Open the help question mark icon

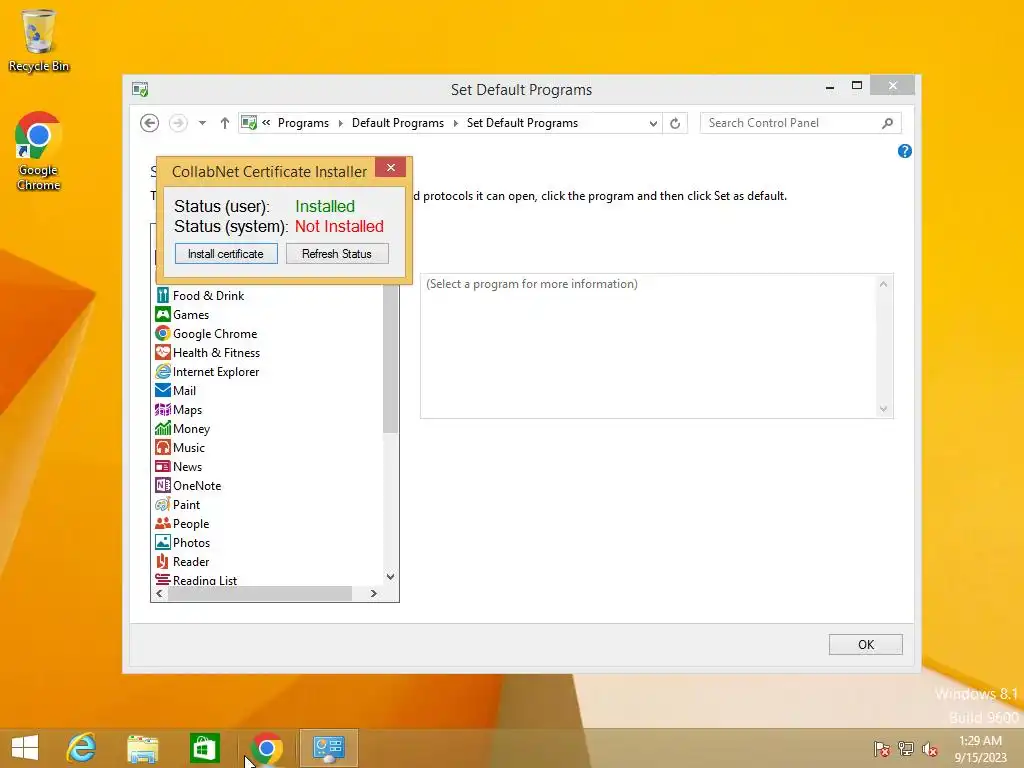(904, 152)
